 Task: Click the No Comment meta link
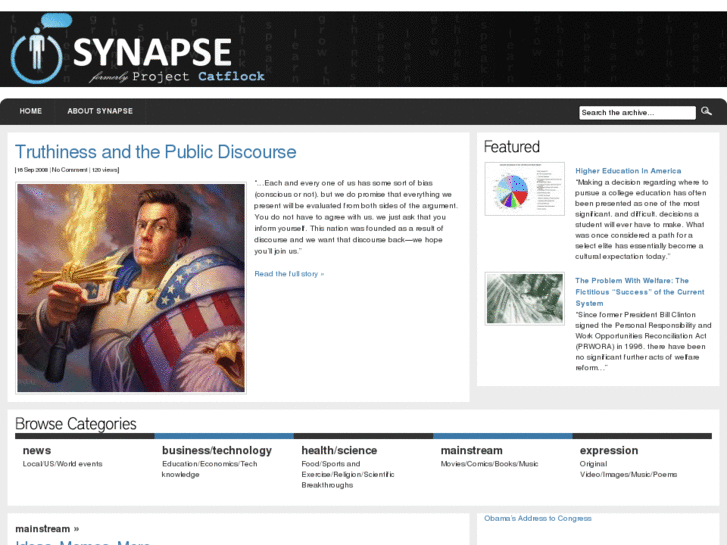pos(69,170)
